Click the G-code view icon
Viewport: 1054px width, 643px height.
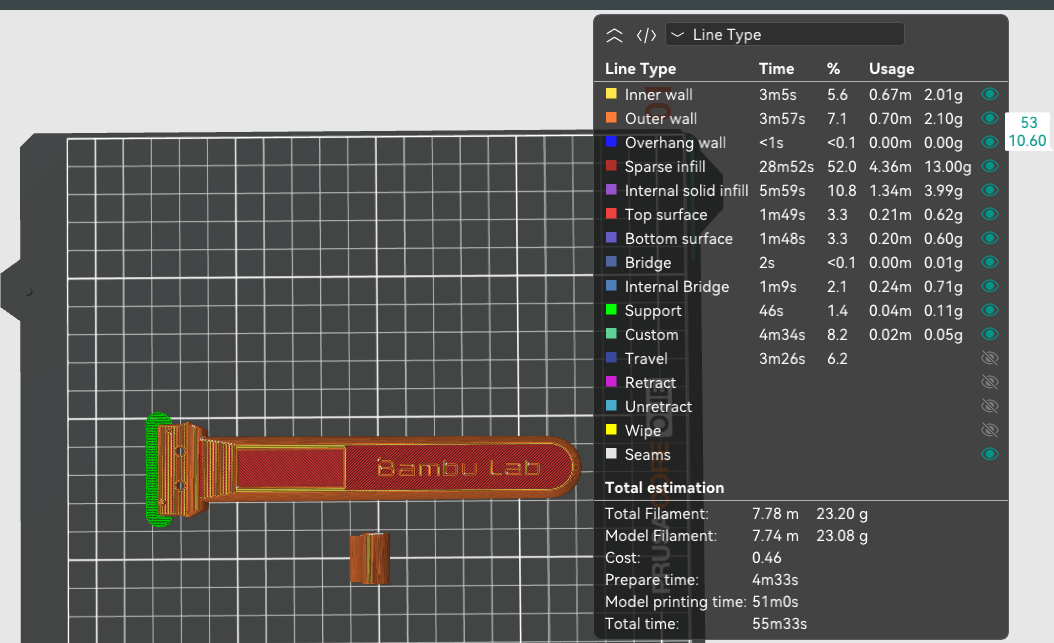[x=647, y=35]
